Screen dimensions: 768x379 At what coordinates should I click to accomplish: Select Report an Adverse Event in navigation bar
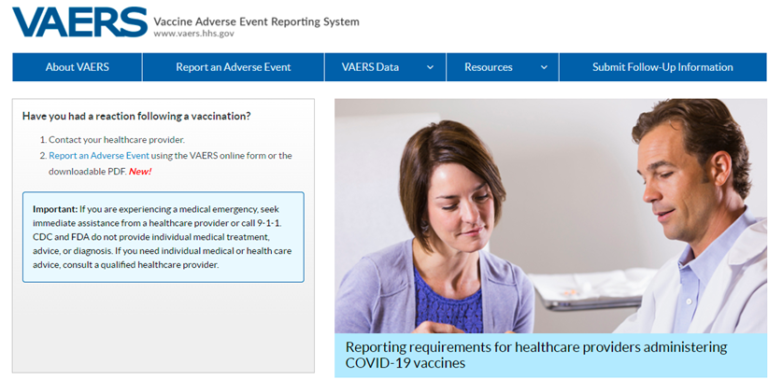[233, 67]
